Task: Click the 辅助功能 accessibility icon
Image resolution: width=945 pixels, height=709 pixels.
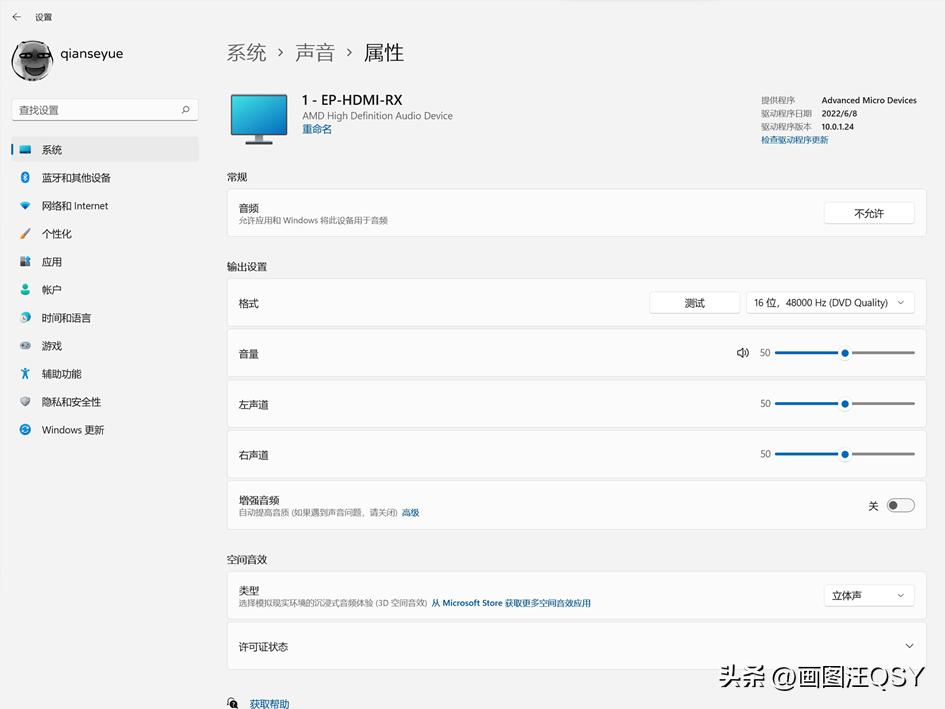Action: [25, 374]
